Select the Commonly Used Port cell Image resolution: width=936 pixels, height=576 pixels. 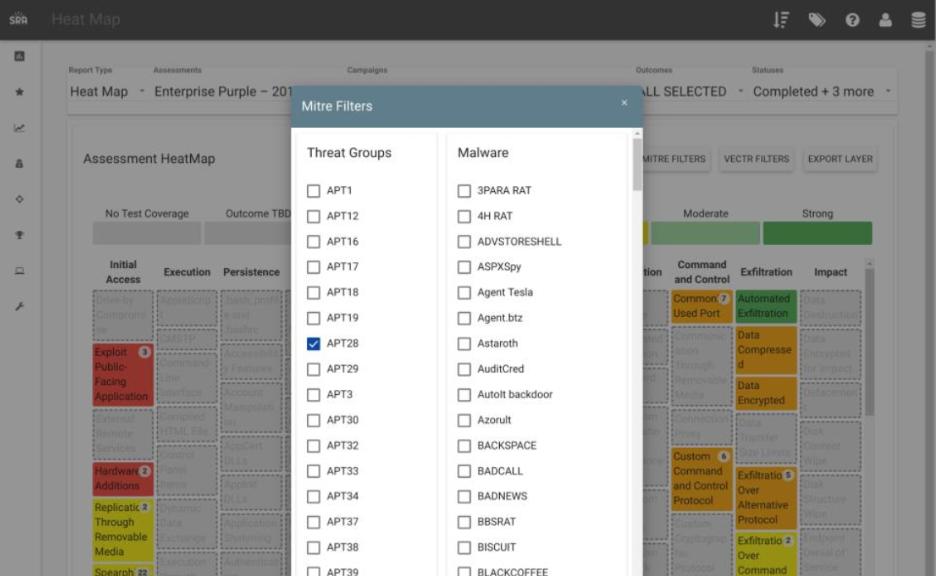click(701, 306)
